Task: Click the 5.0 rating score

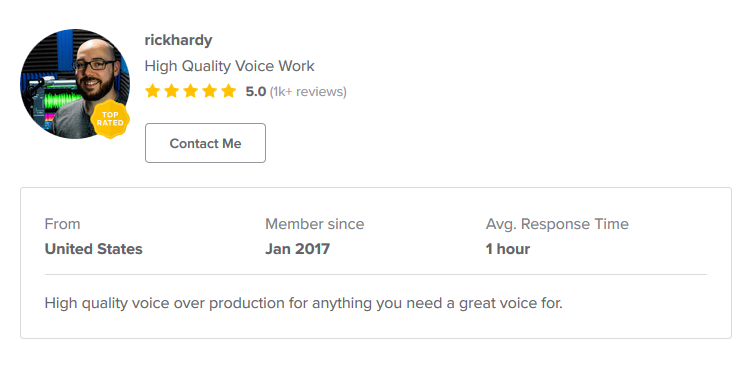Action: (x=256, y=91)
